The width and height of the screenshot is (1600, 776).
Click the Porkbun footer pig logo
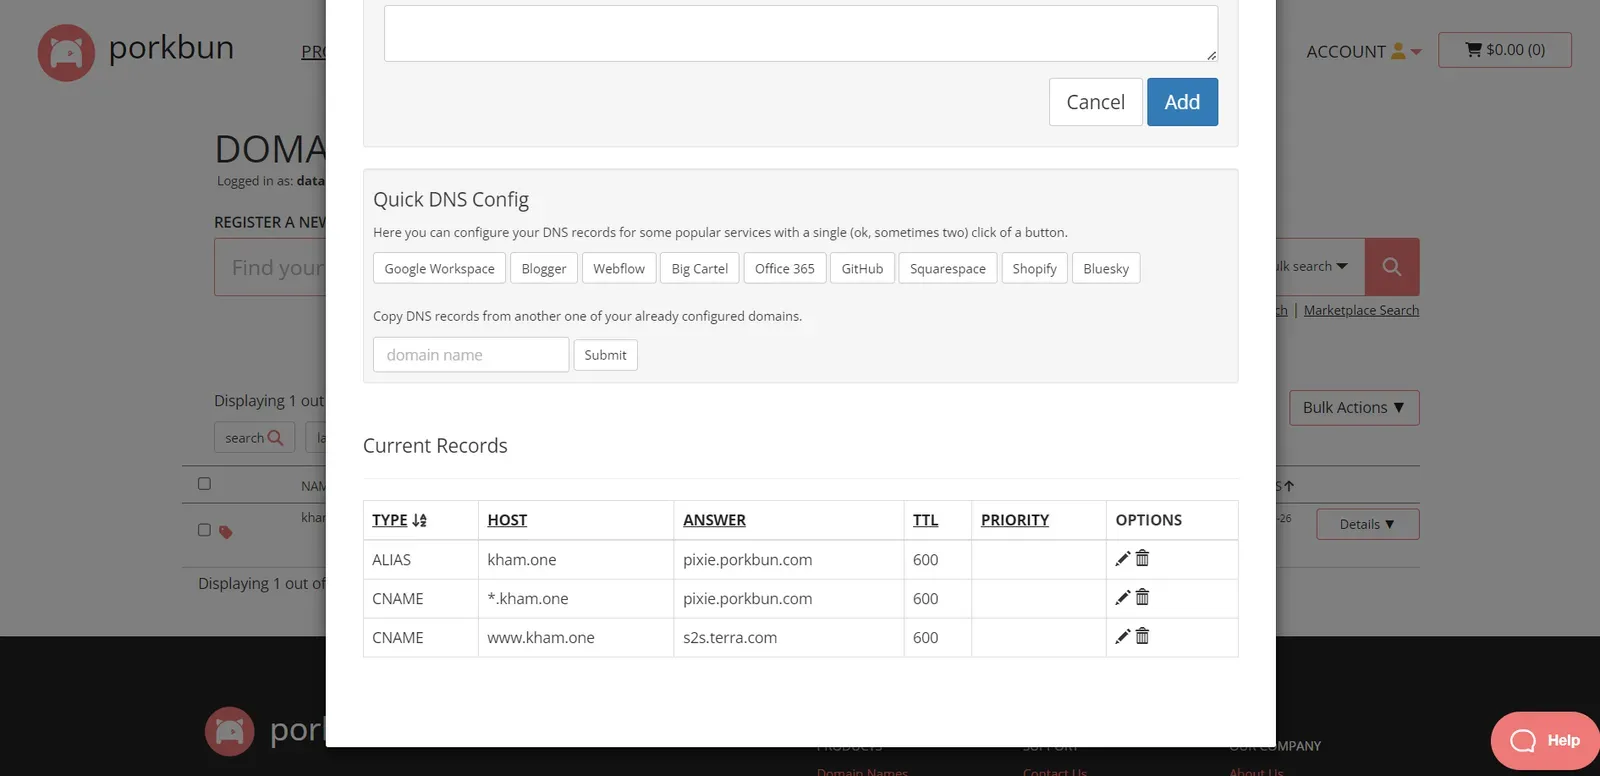(x=229, y=732)
